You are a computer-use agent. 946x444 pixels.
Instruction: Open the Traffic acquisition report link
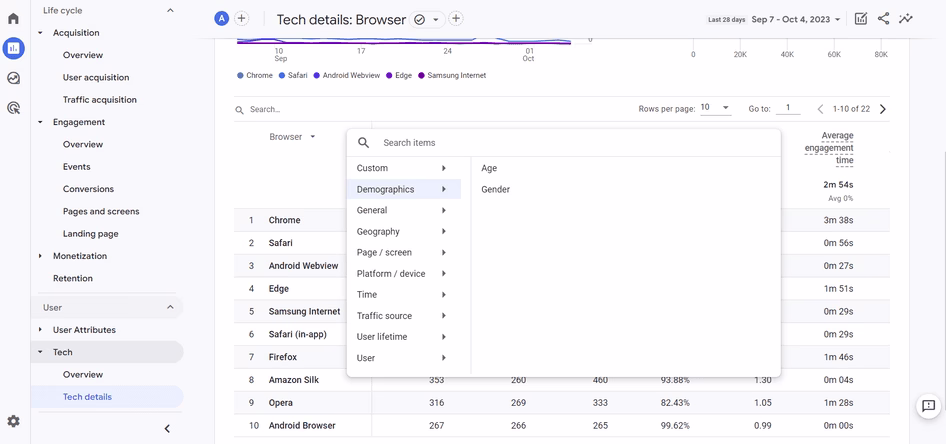coord(99,100)
